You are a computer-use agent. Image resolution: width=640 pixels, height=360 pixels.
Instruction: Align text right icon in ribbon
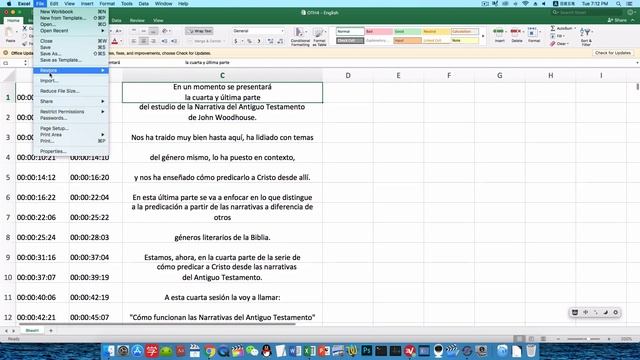click(x=153, y=41)
